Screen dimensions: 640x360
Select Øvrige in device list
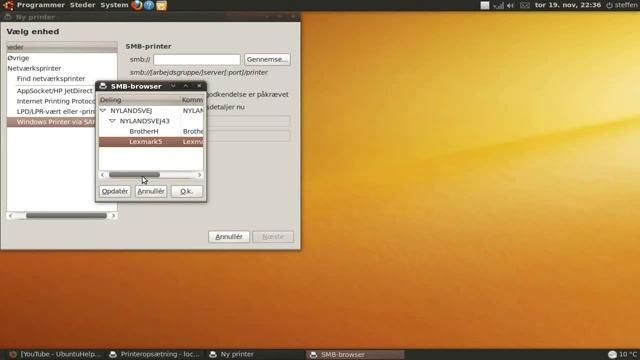click(62, 58)
